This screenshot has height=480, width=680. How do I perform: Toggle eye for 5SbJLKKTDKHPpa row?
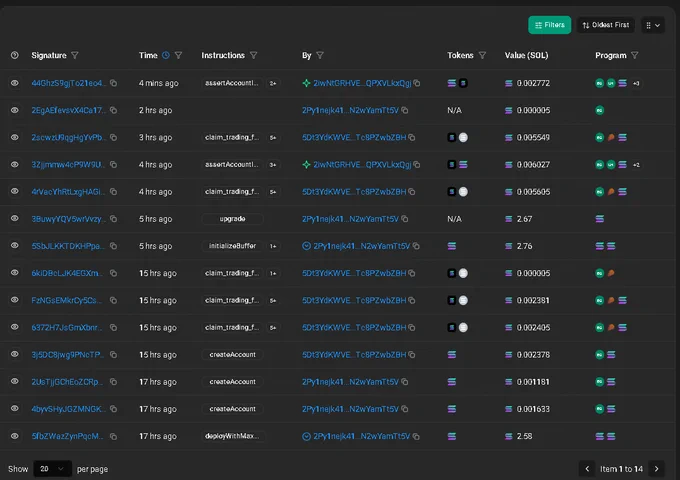tap(15, 245)
